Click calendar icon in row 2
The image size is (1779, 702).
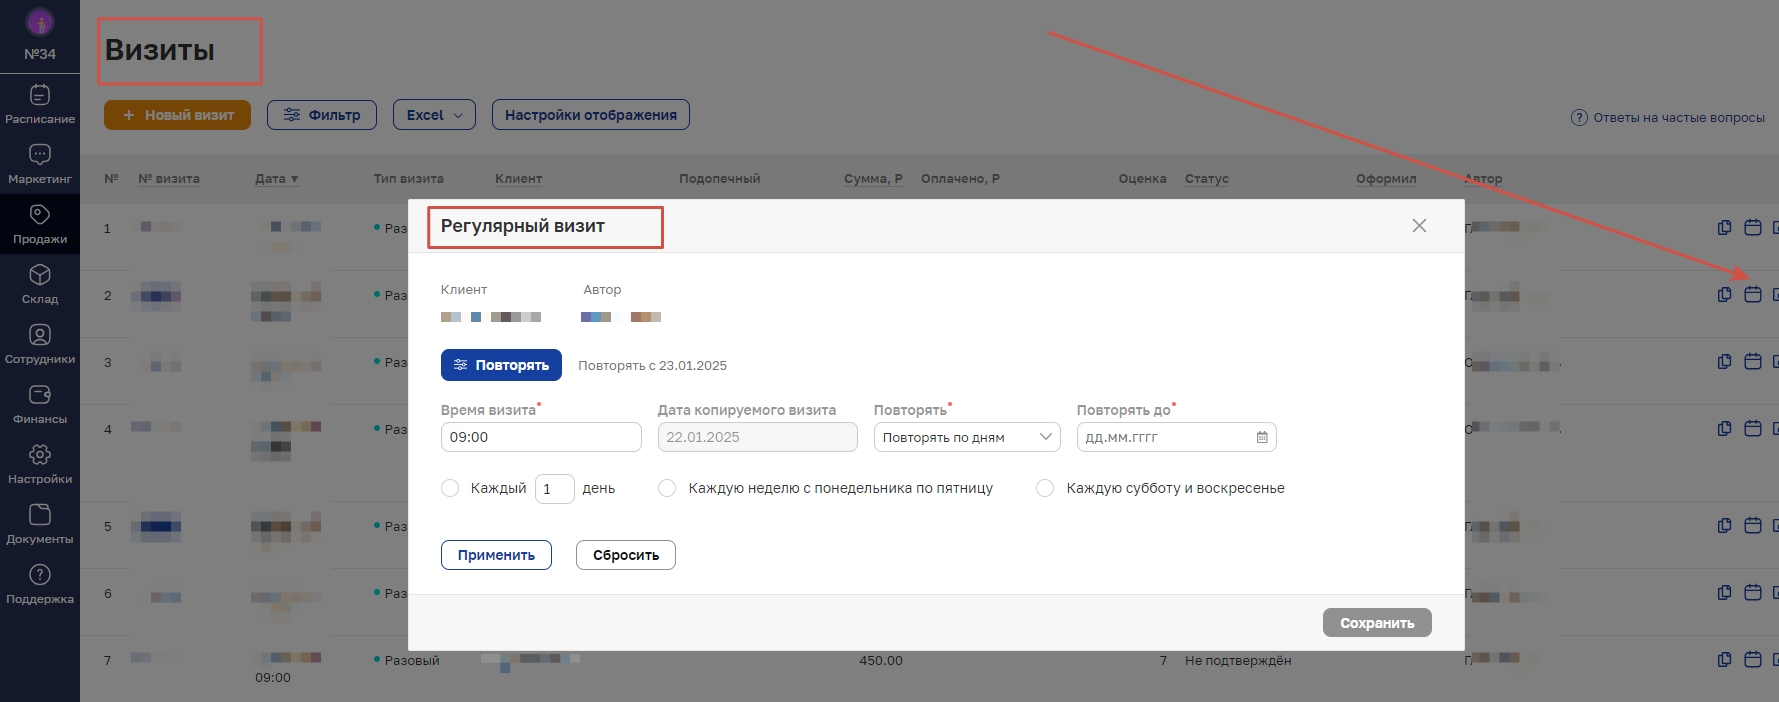click(x=1753, y=295)
